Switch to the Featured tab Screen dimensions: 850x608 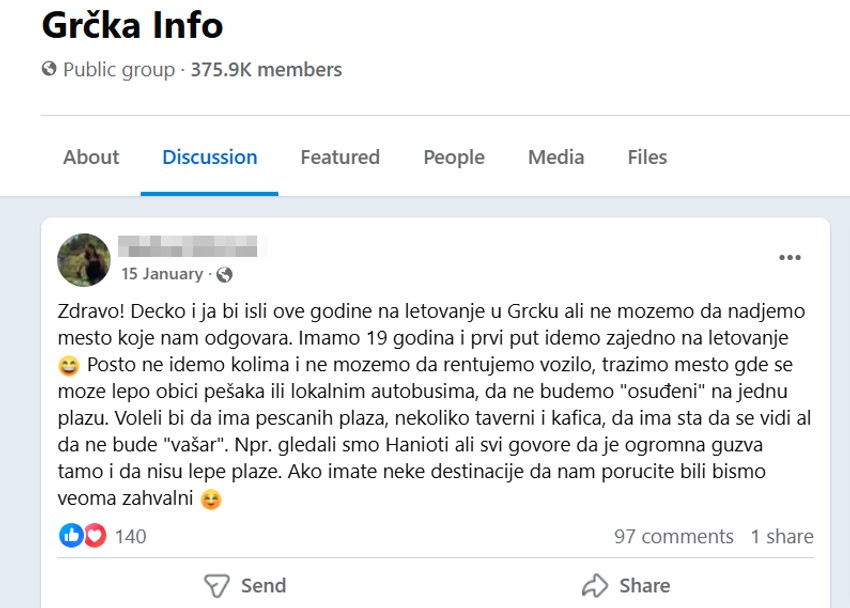340,157
